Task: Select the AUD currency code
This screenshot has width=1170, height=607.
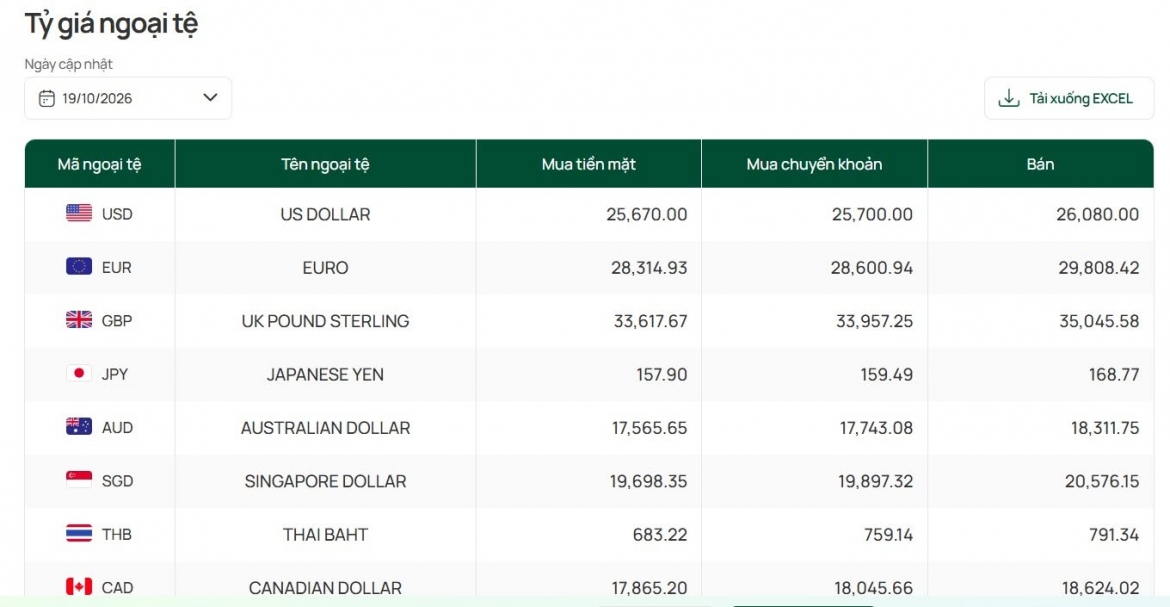Action: tap(117, 428)
